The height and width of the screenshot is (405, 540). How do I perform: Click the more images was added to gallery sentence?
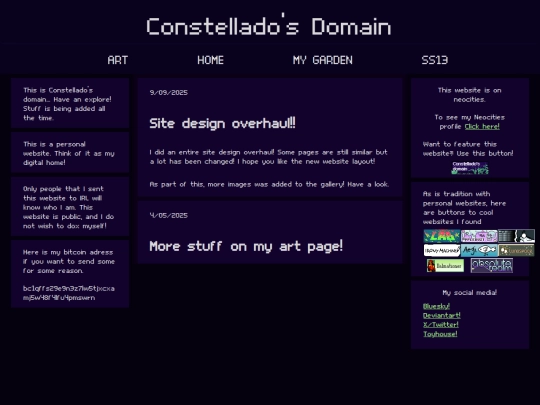tap(269, 184)
